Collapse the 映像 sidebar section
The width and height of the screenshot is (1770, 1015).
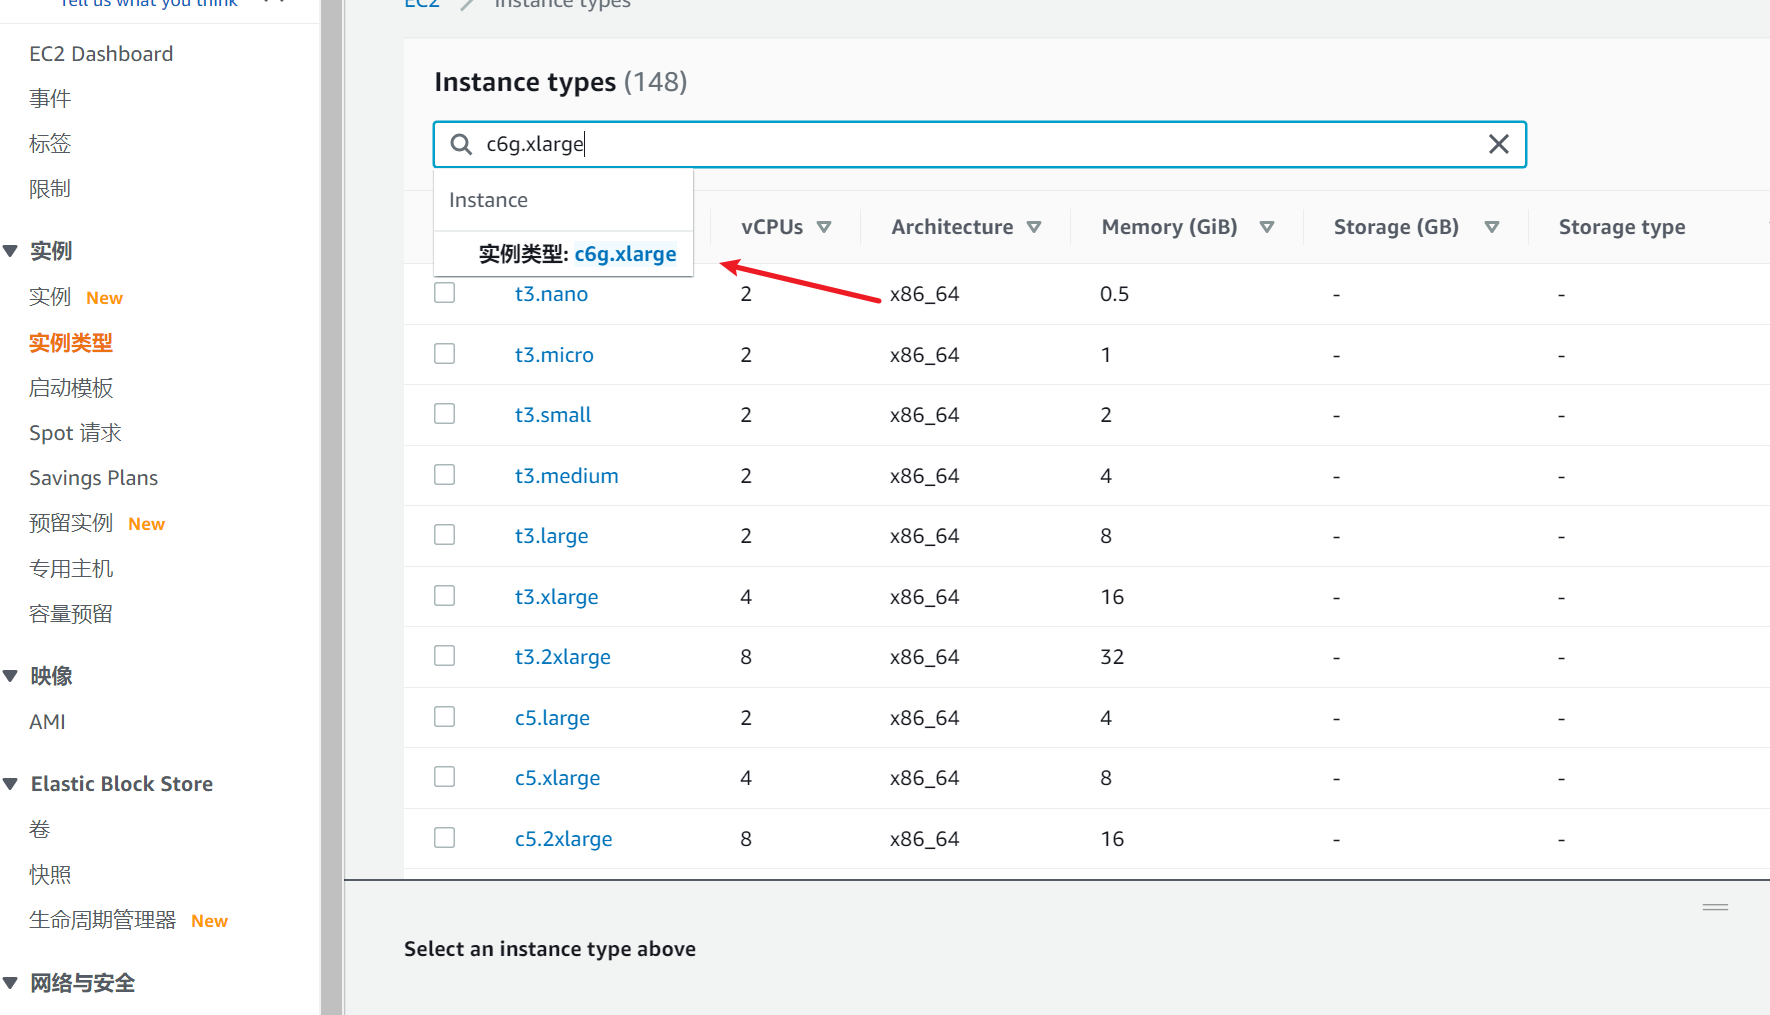[11, 676]
